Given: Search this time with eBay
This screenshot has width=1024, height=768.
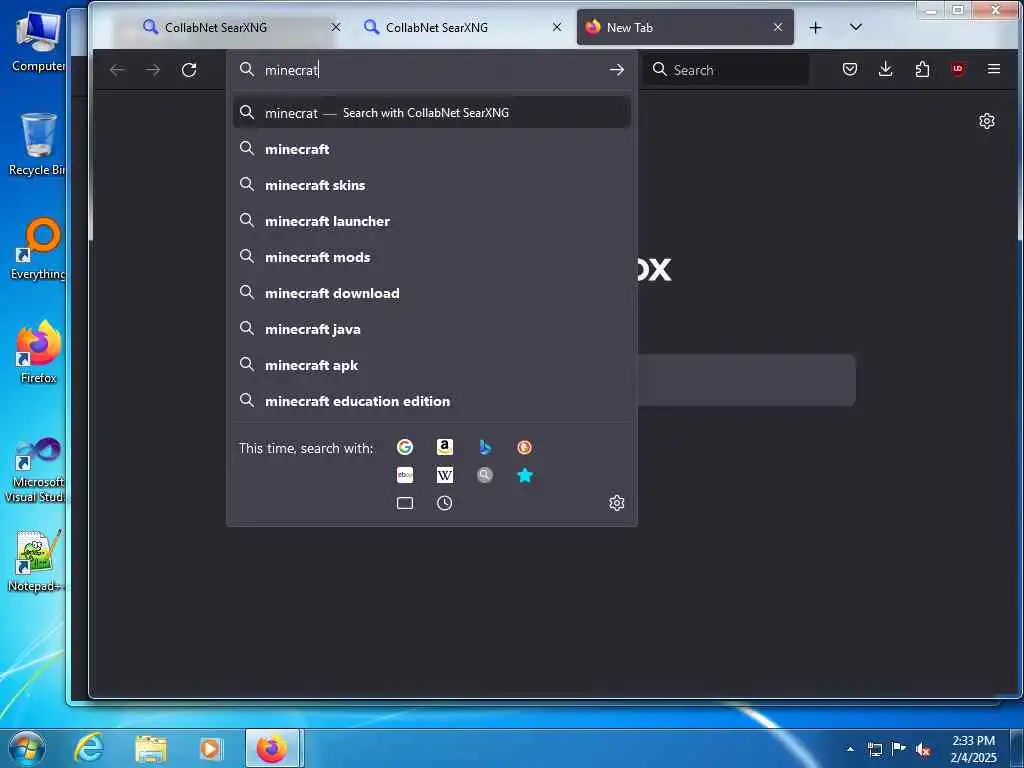Looking at the screenshot, I should [405, 475].
